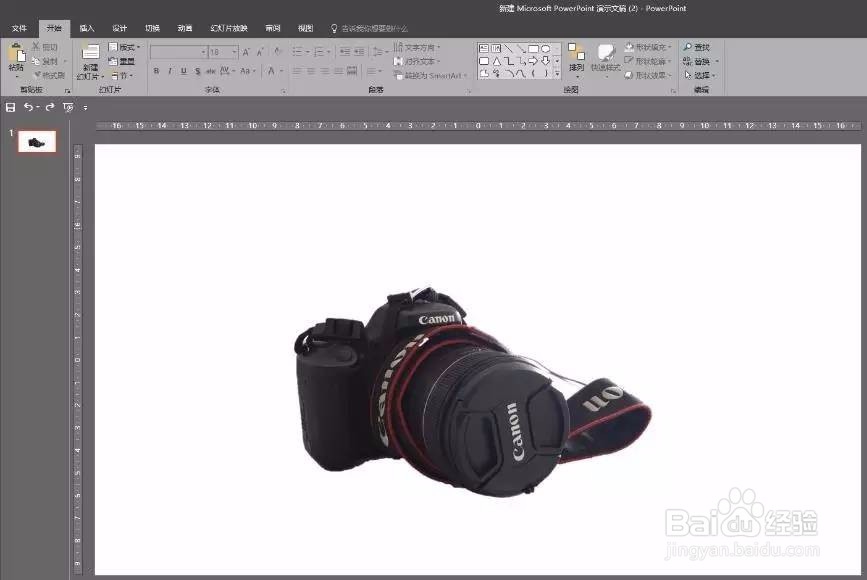
Task: Save the presentation from the quick access toolbar
Action: click(x=11, y=107)
